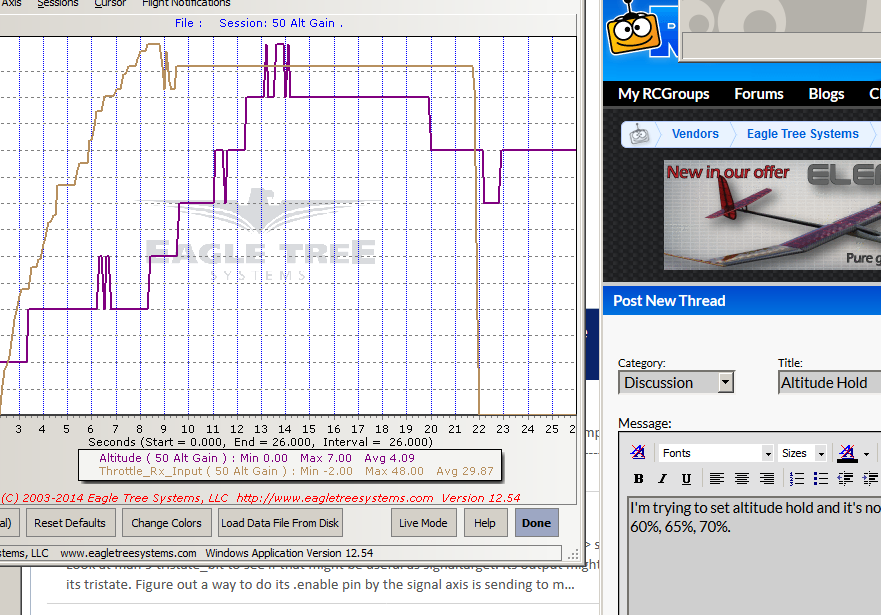Click the Seconds start/end interval label

[260, 442]
